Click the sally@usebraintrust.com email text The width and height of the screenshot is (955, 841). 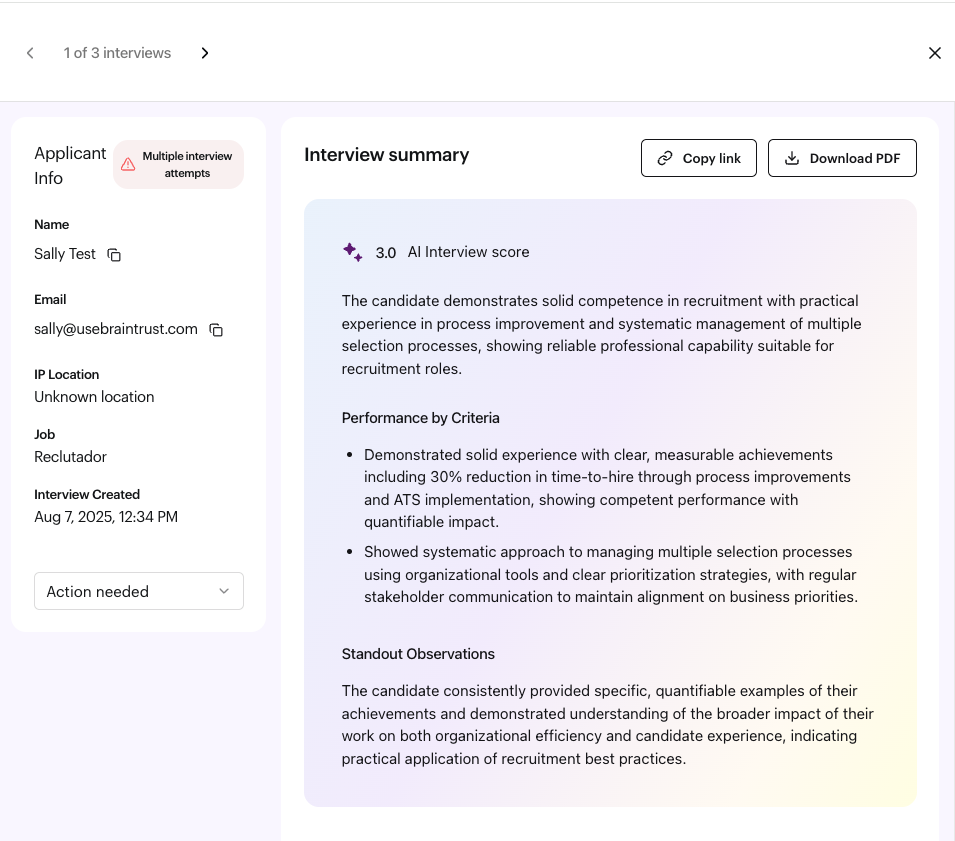tap(116, 329)
